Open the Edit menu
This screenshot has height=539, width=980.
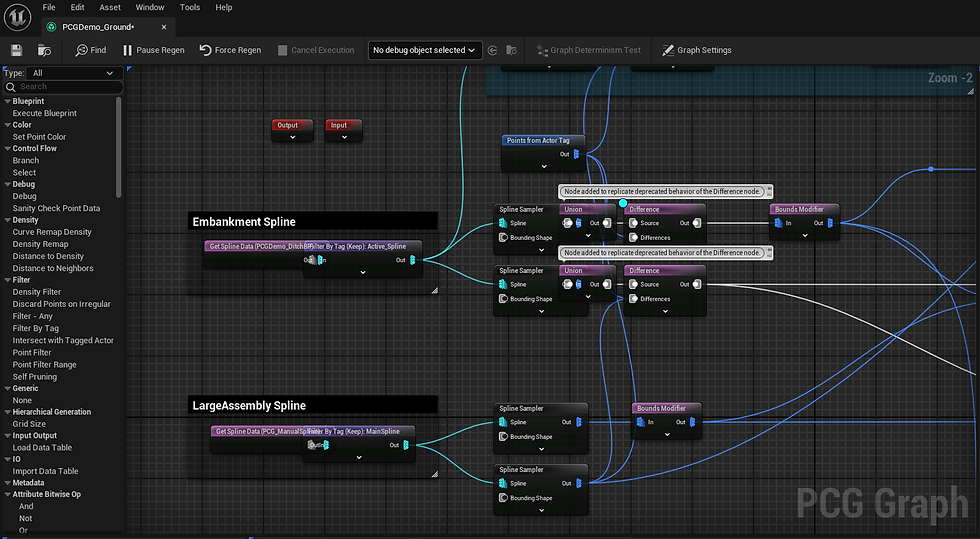pos(78,8)
